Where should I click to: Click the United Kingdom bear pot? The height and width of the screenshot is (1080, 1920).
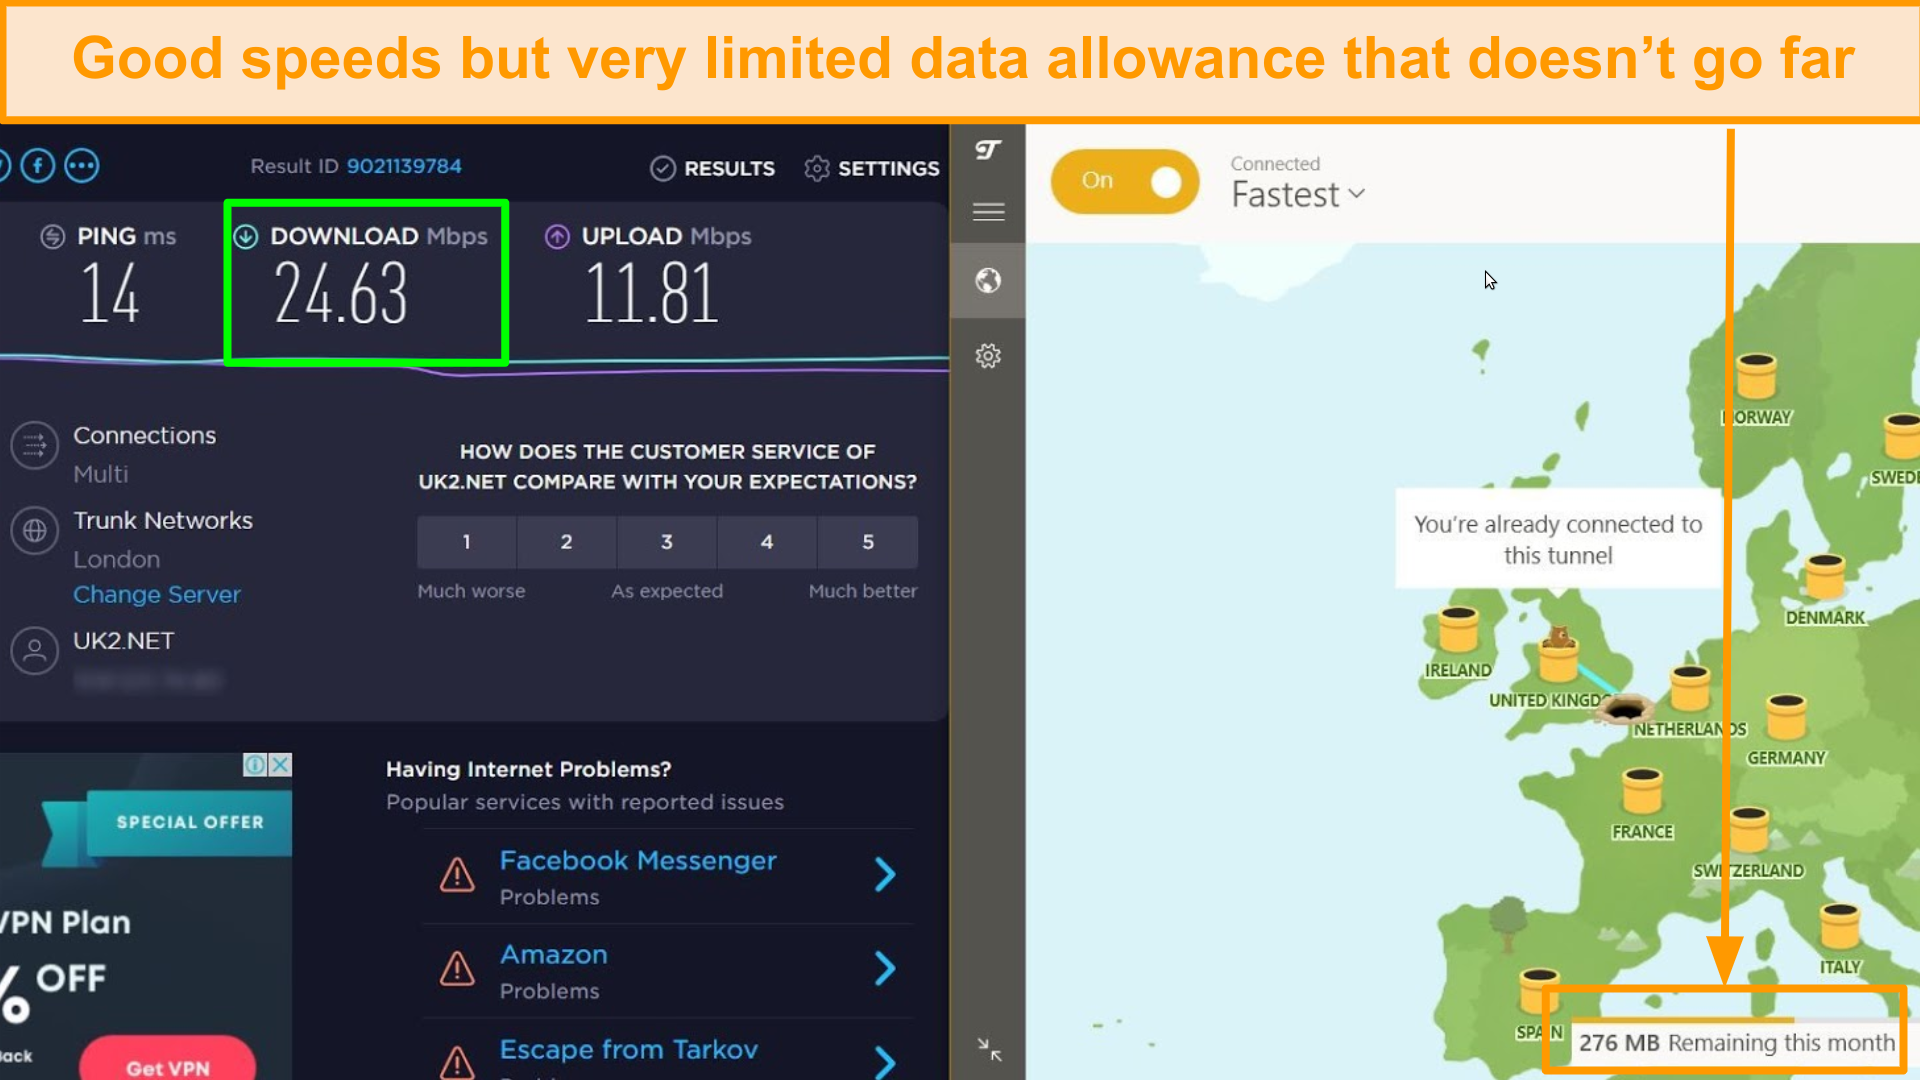click(1558, 653)
